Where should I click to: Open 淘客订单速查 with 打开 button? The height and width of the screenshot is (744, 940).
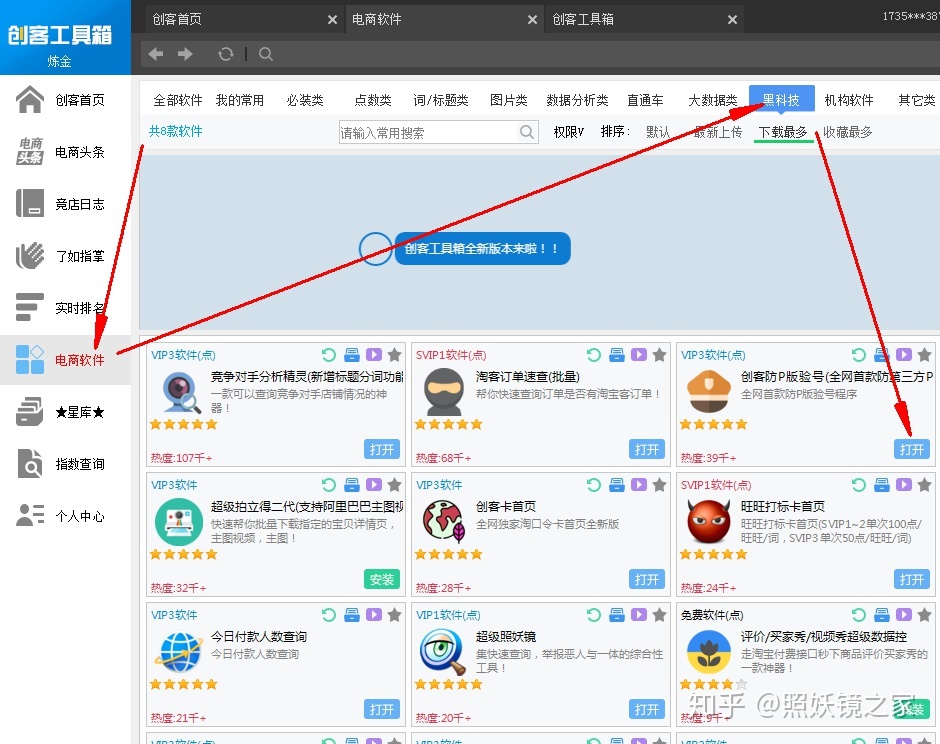[x=646, y=449]
